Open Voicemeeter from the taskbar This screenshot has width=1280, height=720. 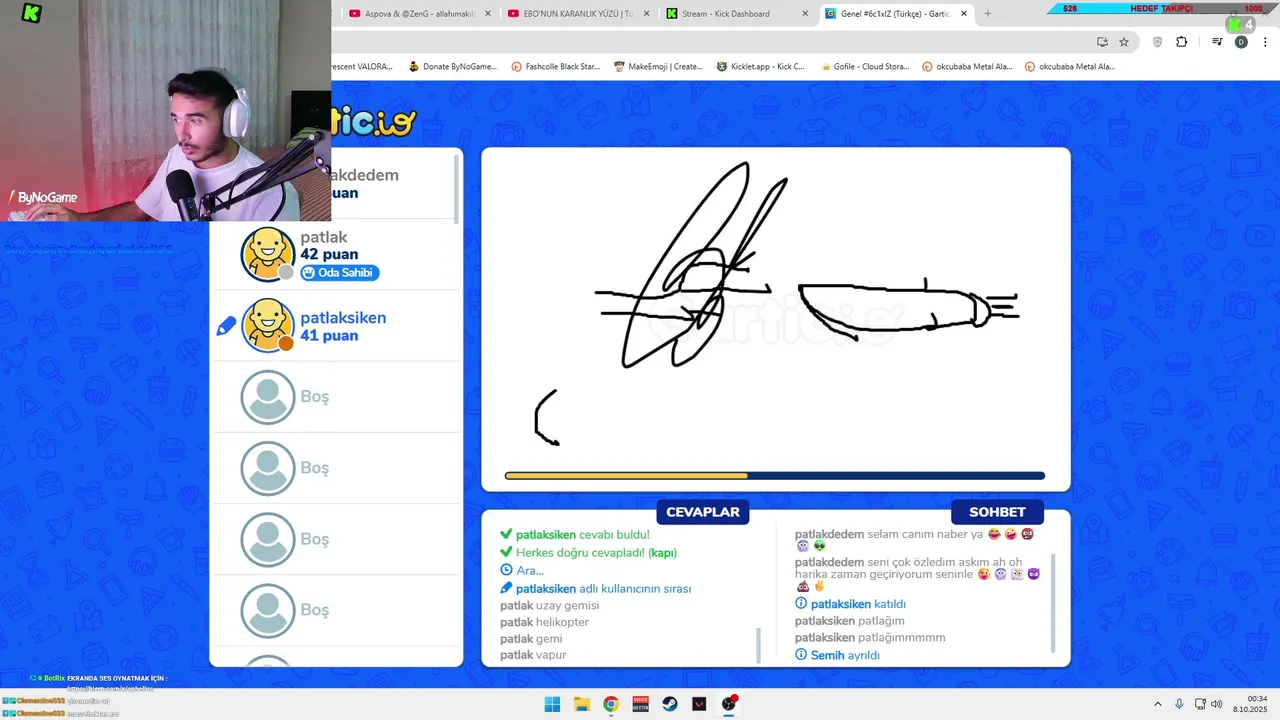coord(640,704)
